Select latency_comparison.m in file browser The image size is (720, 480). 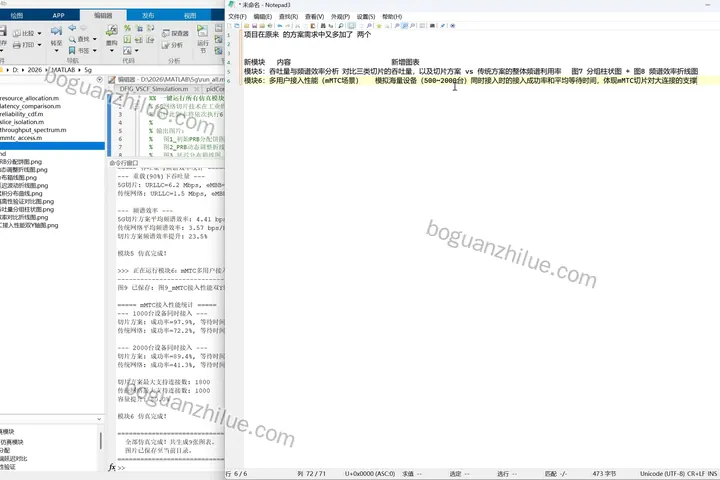pos(30,106)
